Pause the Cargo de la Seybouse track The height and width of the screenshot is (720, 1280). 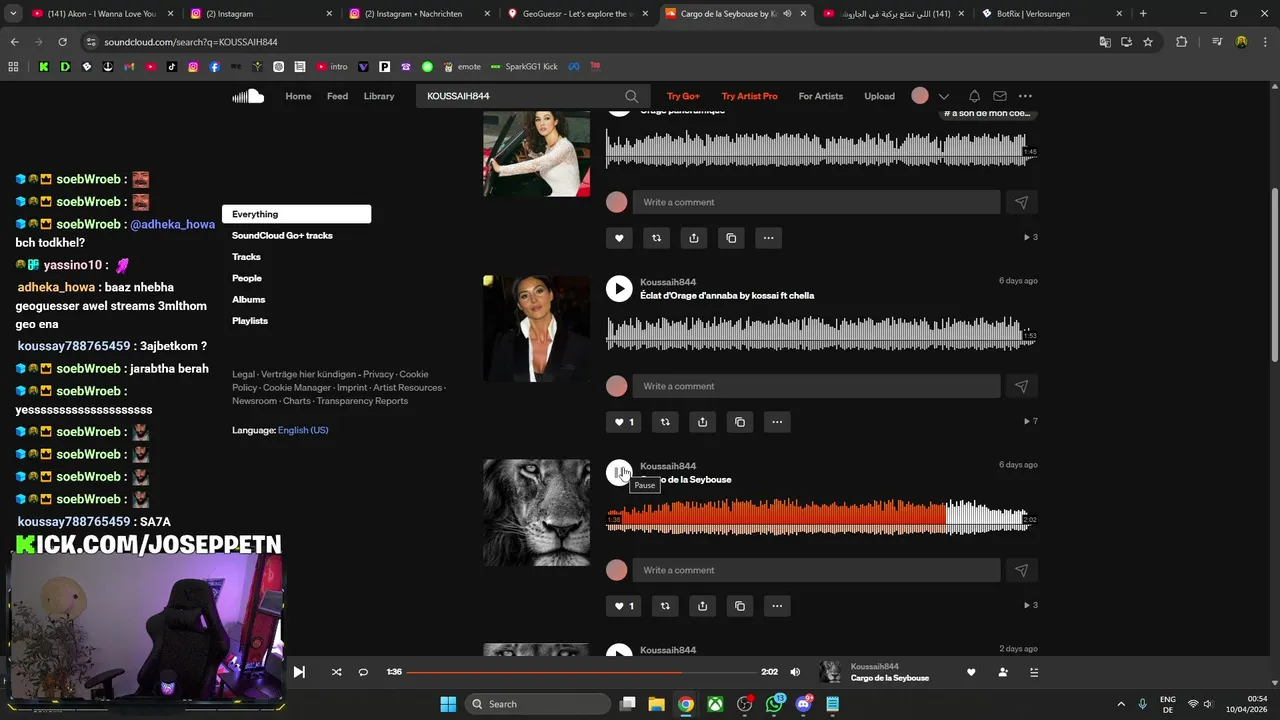coord(619,472)
